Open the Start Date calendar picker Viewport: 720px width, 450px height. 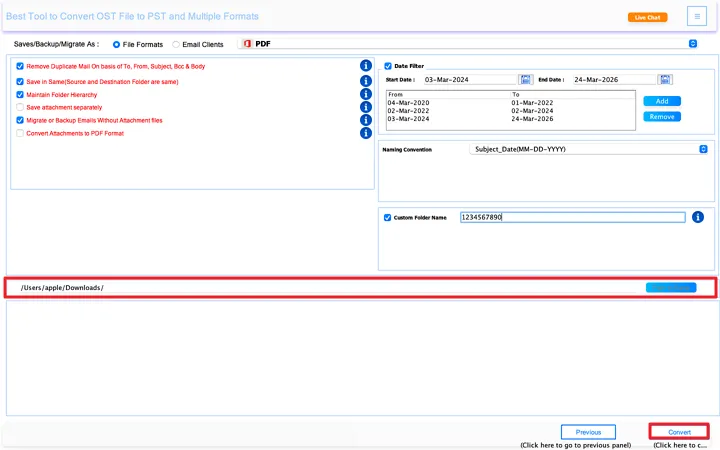[x=526, y=79]
